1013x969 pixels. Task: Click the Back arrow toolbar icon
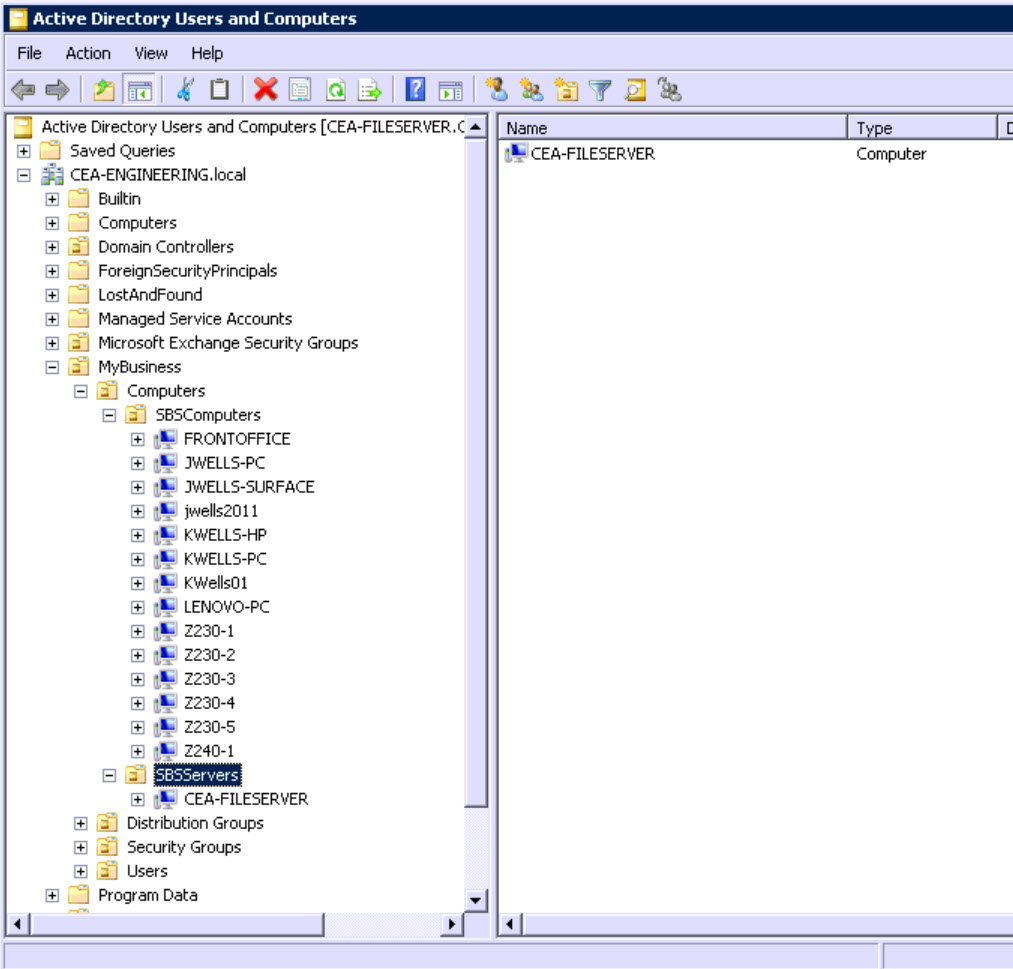tap(23, 90)
